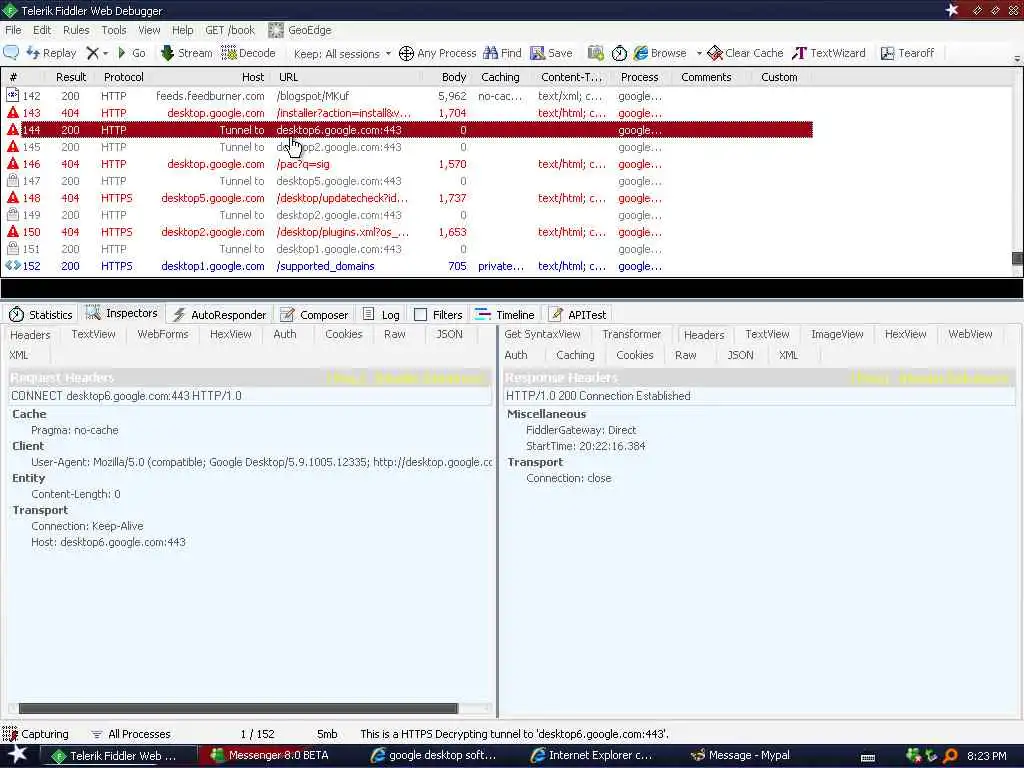Change All Processes filter in status bar
1024x768 pixels.
tap(130, 734)
